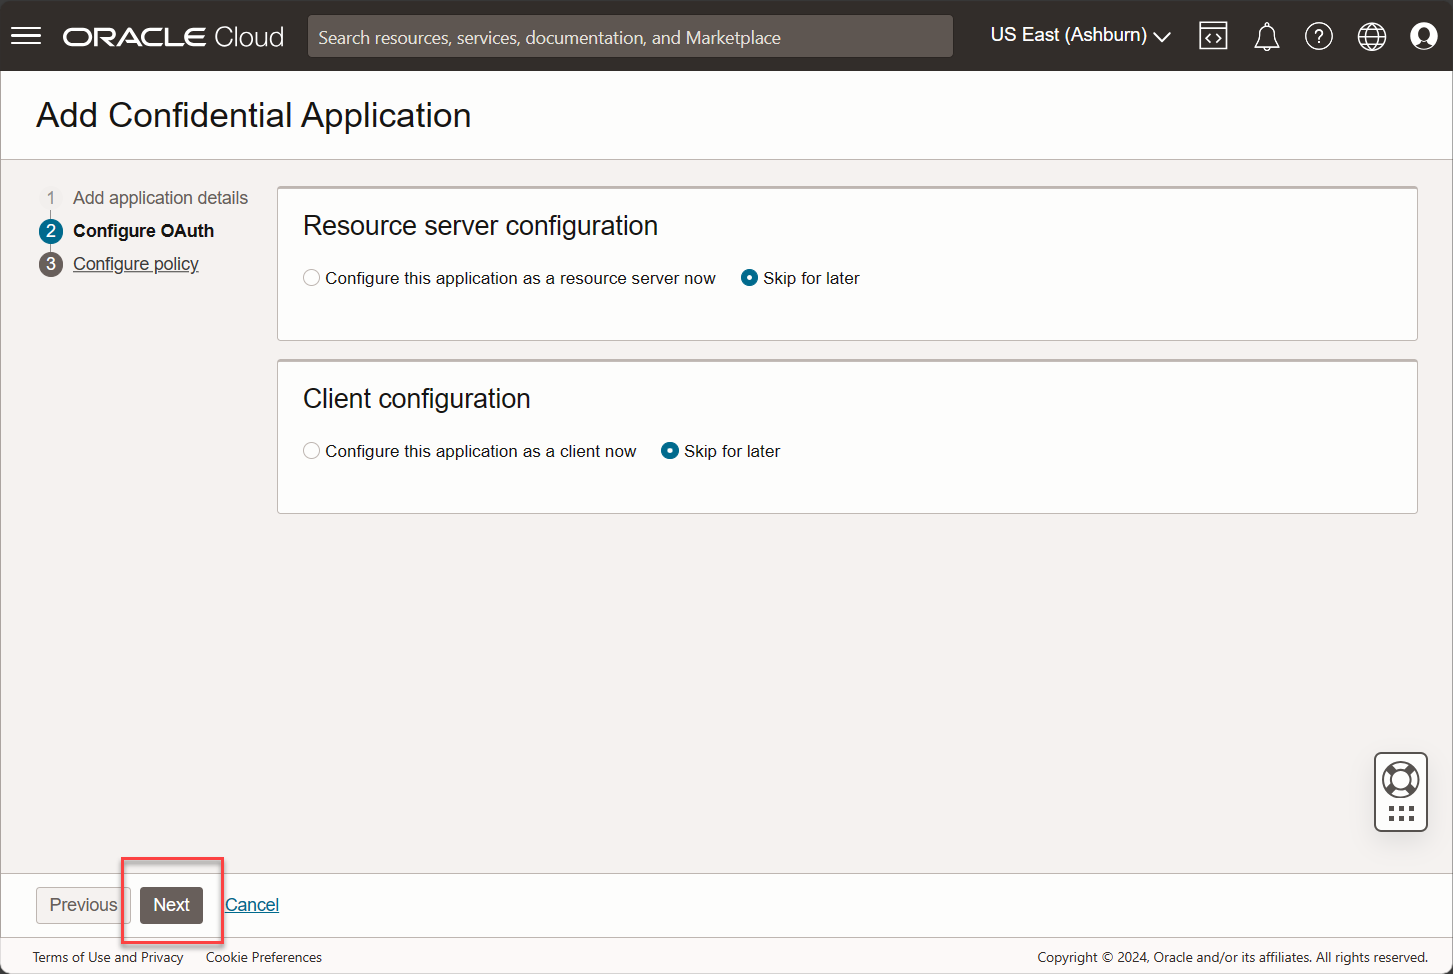The image size is (1453, 974).
Task: Expand the US East (Ashburn) region selector
Action: (1079, 35)
